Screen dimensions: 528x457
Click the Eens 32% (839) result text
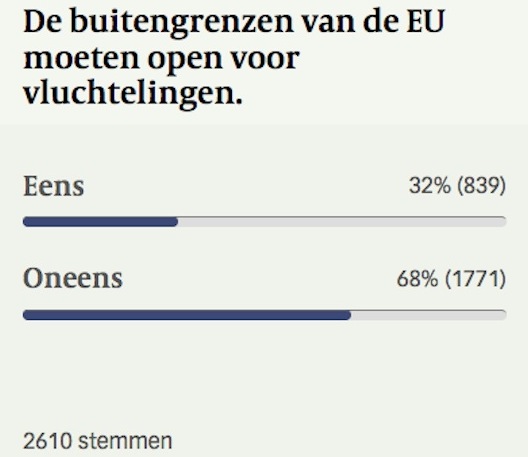click(457, 186)
